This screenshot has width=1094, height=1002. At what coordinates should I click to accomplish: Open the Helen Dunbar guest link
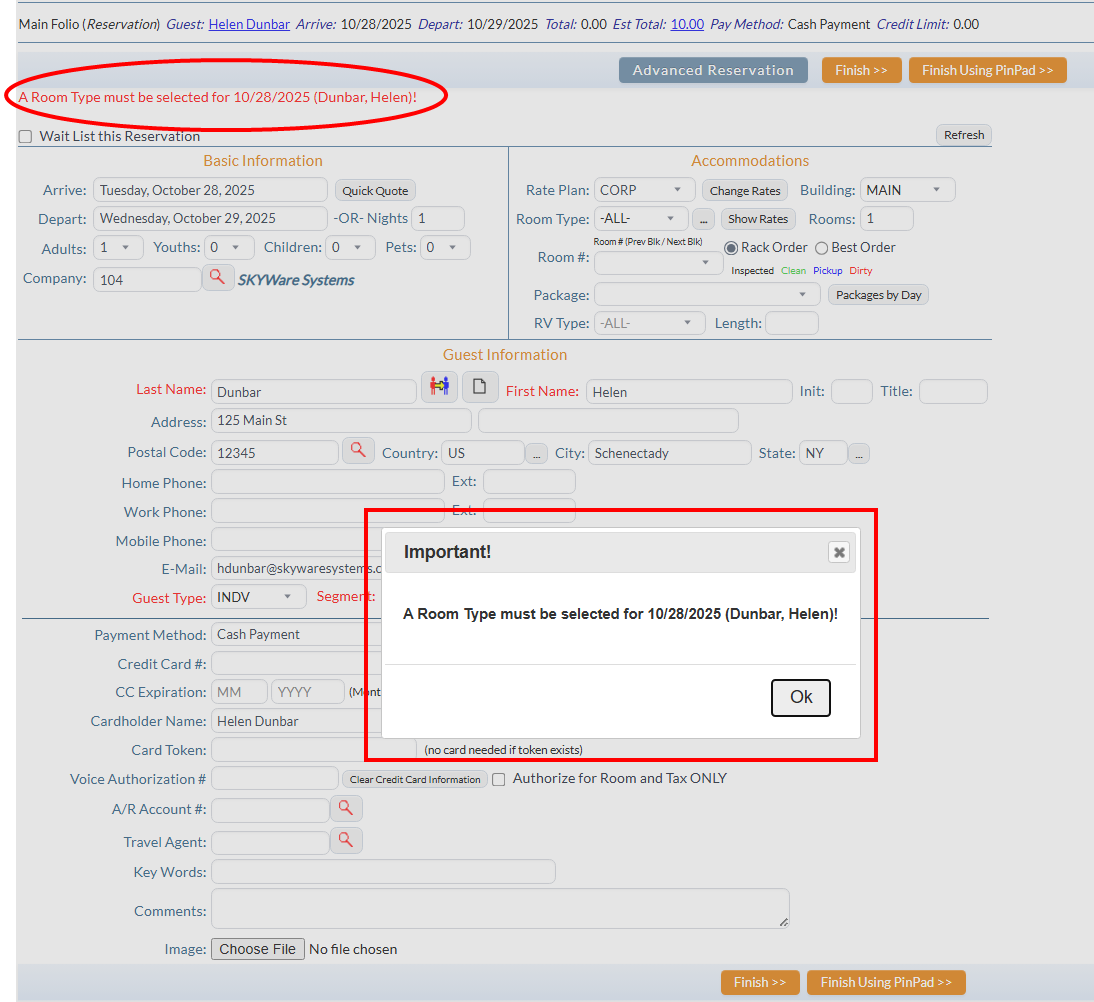point(249,24)
